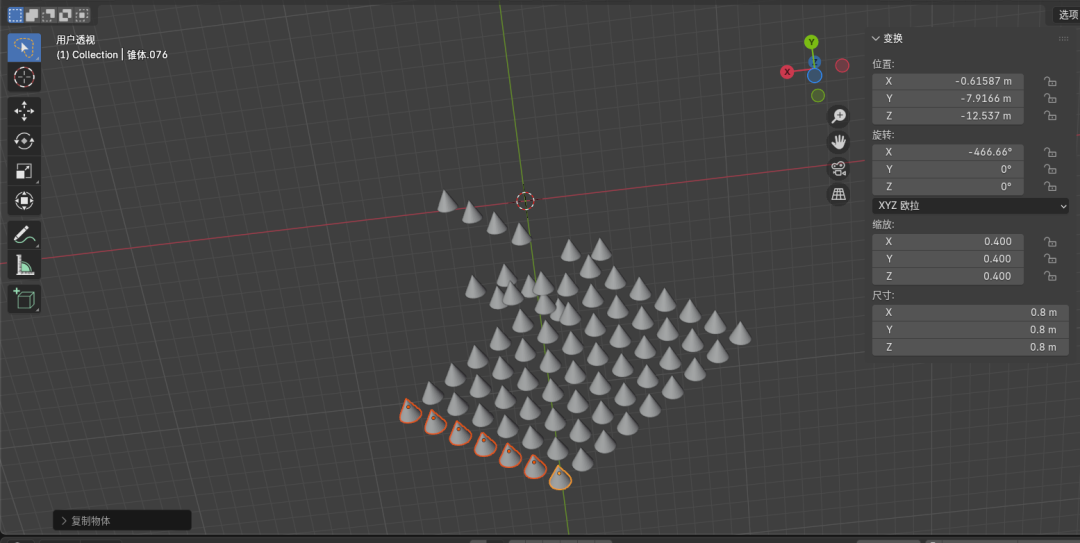Click the blue Z axis gizmo circle
Viewport: 1080px width, 543px height.
815,76
